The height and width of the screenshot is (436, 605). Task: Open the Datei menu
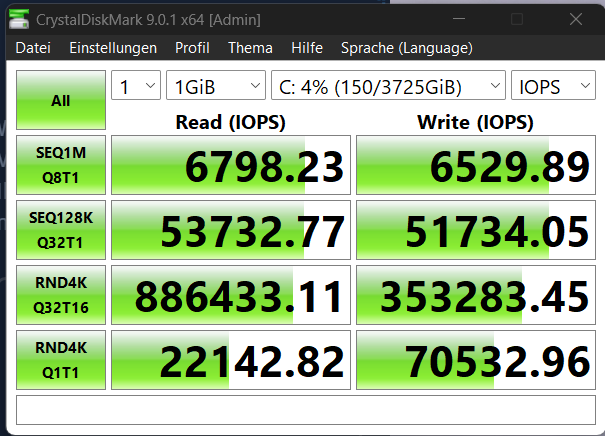click(x=33, y=48)
